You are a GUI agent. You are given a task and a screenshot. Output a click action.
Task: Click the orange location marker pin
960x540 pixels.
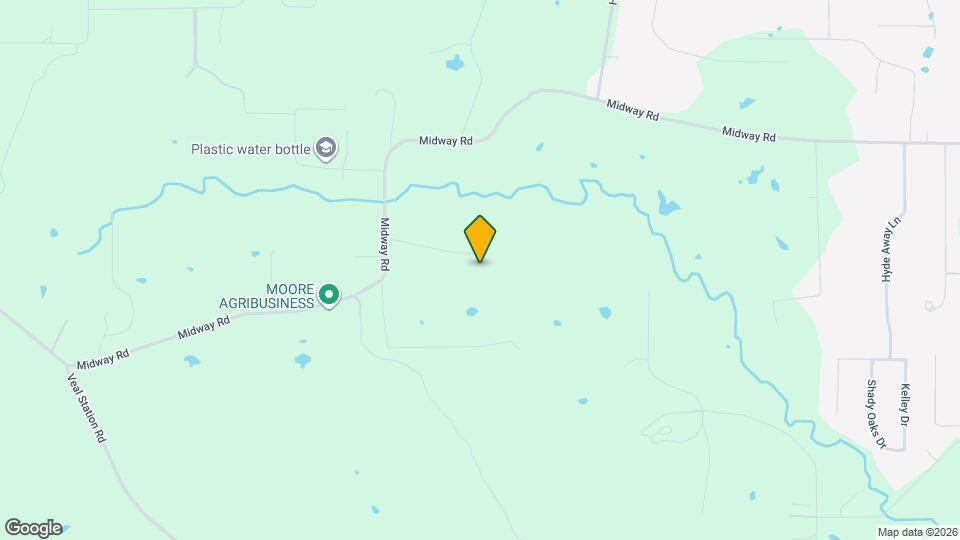click(x=480, y=239)
